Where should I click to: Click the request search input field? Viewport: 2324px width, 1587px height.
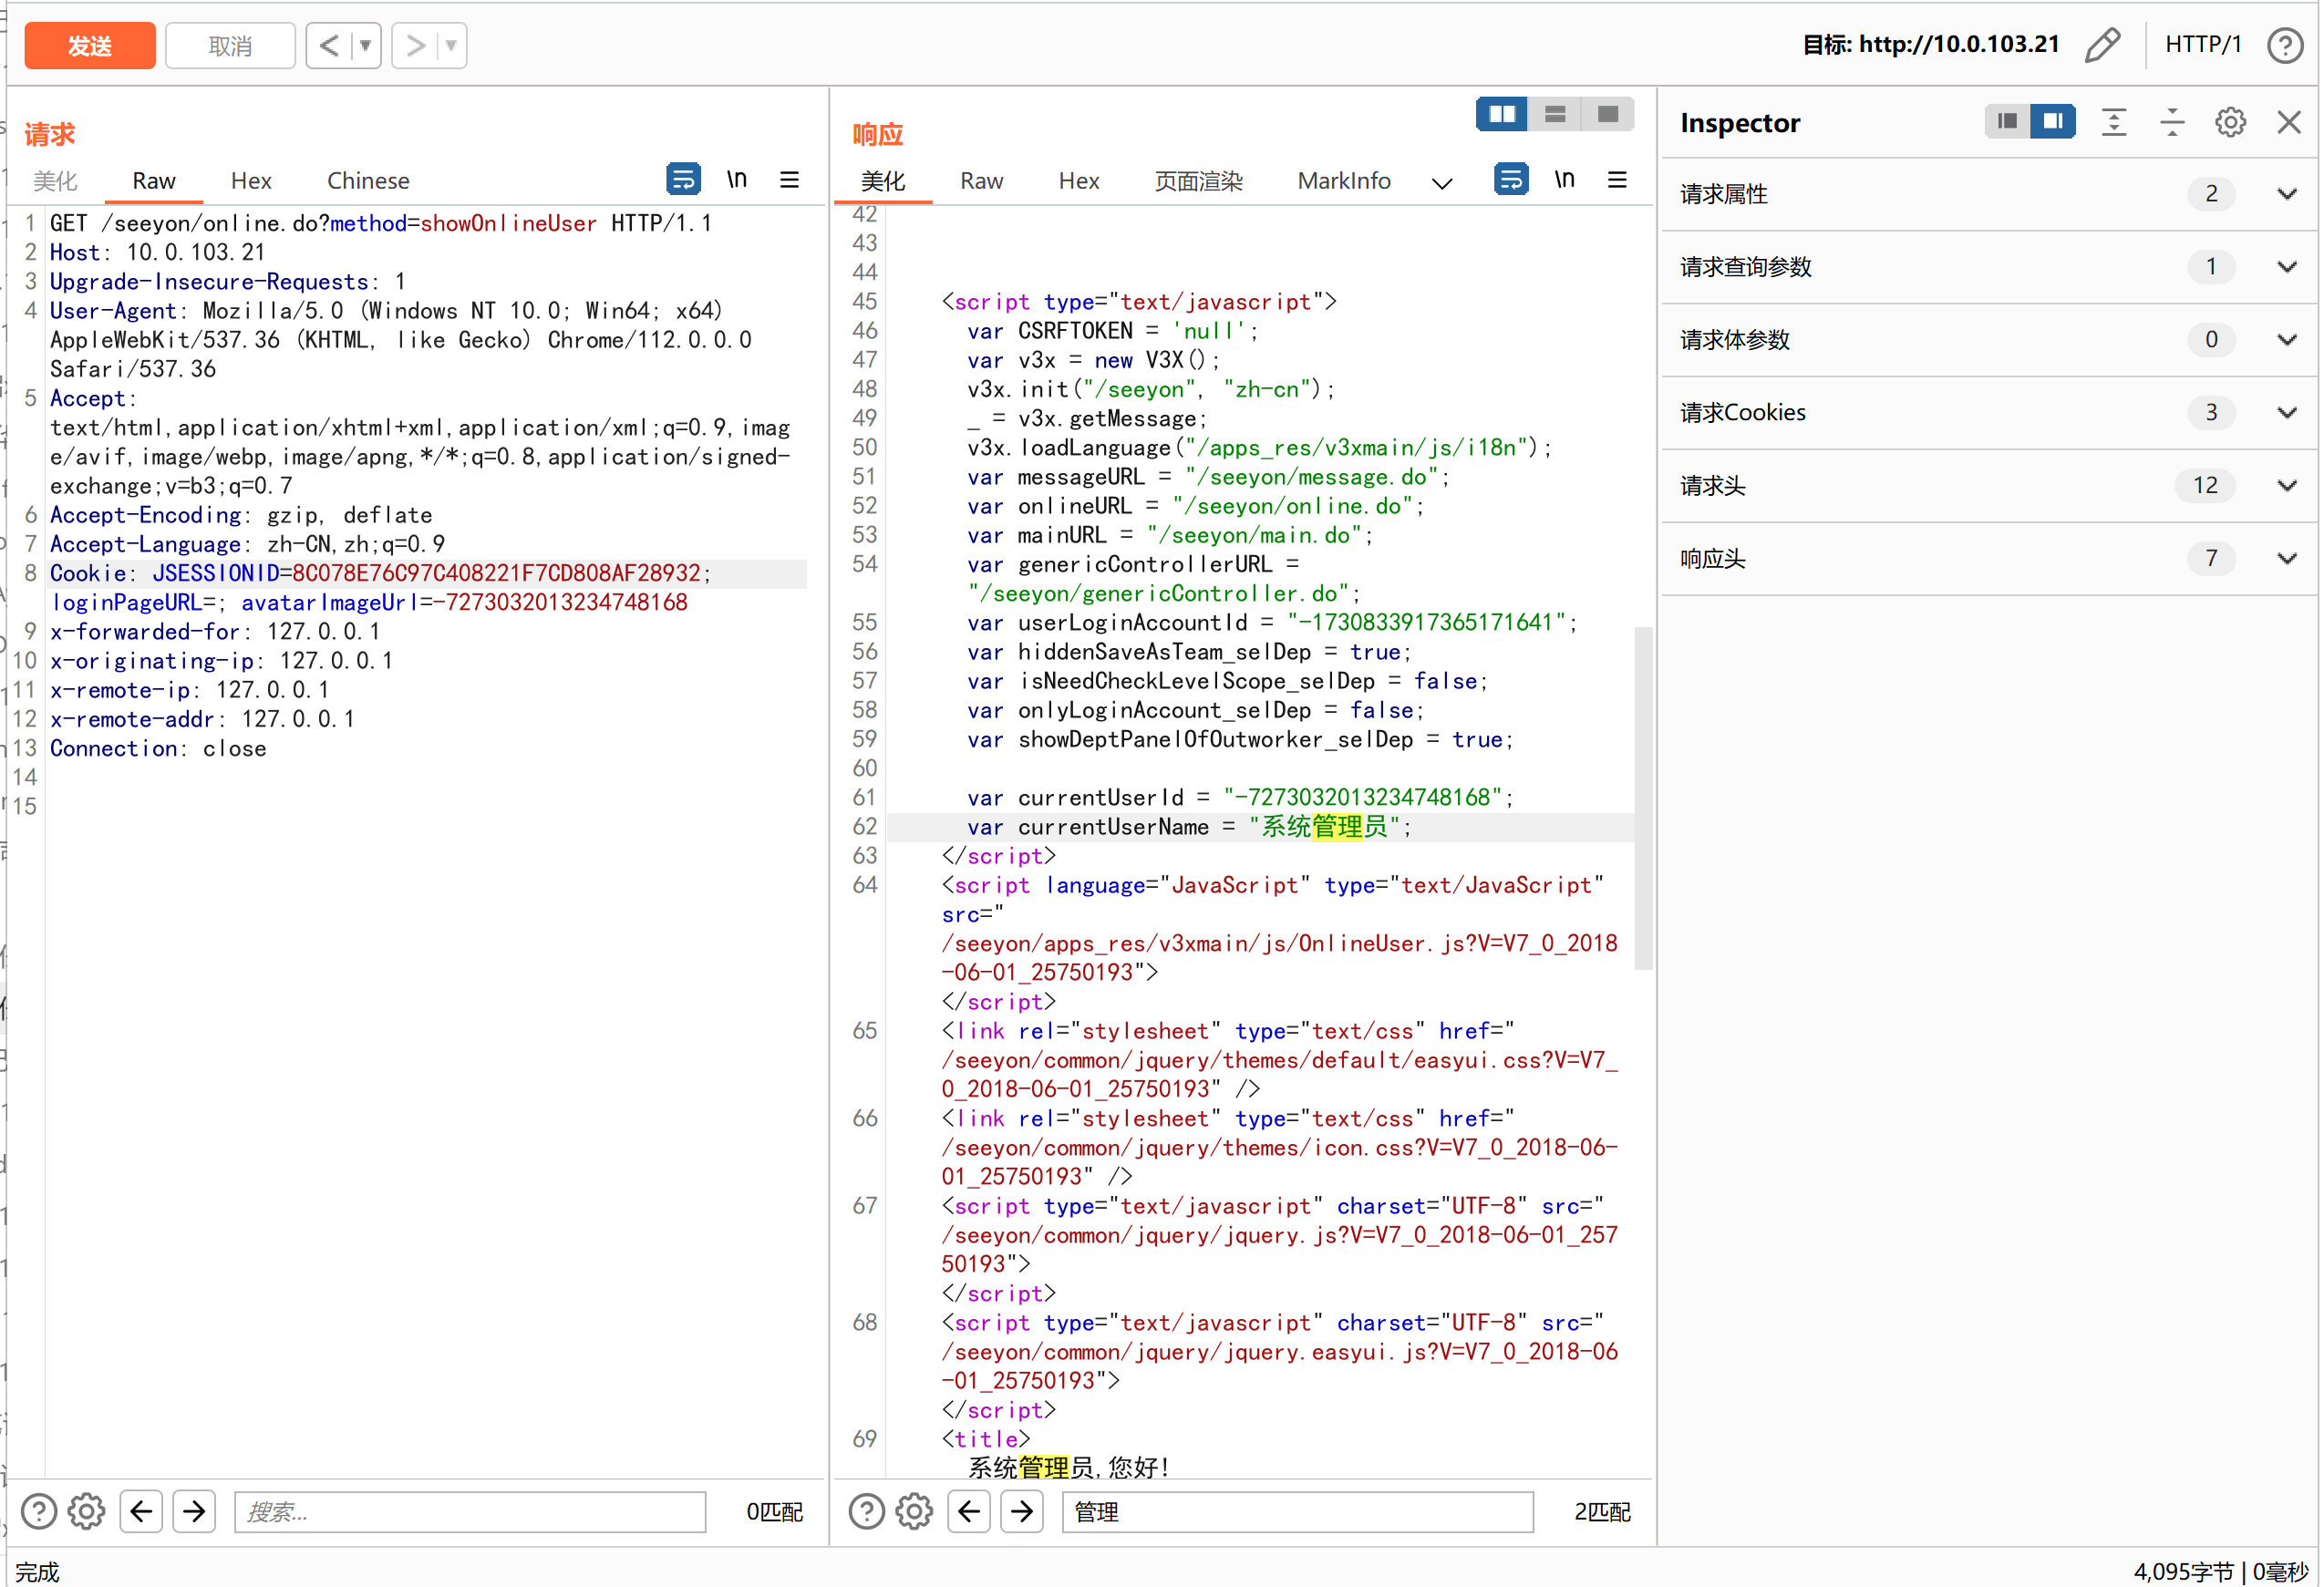(470, 1511)
